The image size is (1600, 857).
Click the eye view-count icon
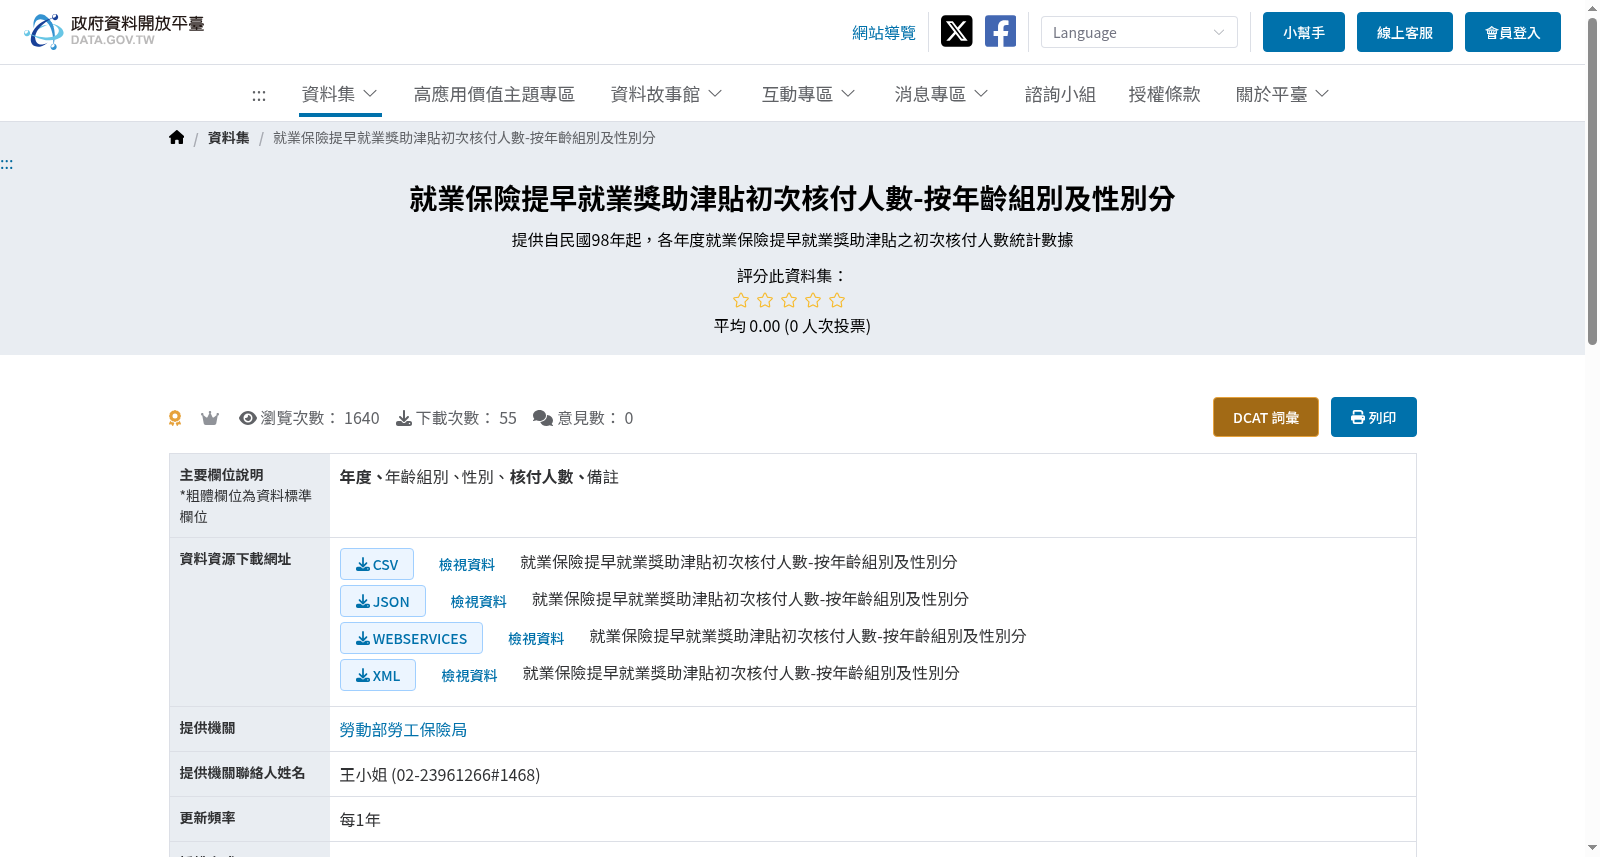click(248, 418)
